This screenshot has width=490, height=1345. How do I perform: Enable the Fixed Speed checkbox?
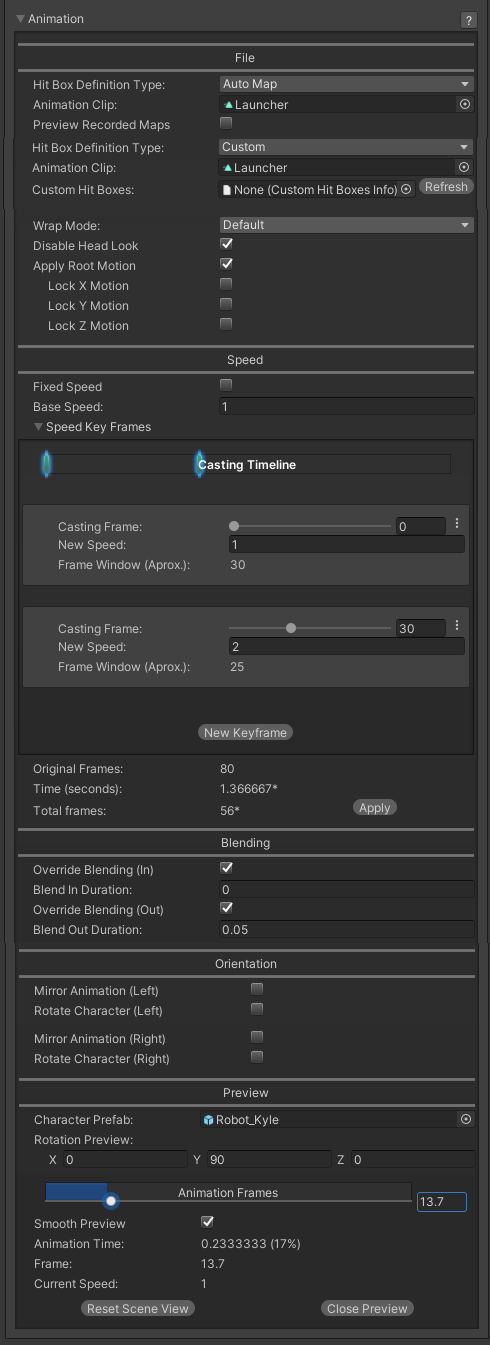226,385
